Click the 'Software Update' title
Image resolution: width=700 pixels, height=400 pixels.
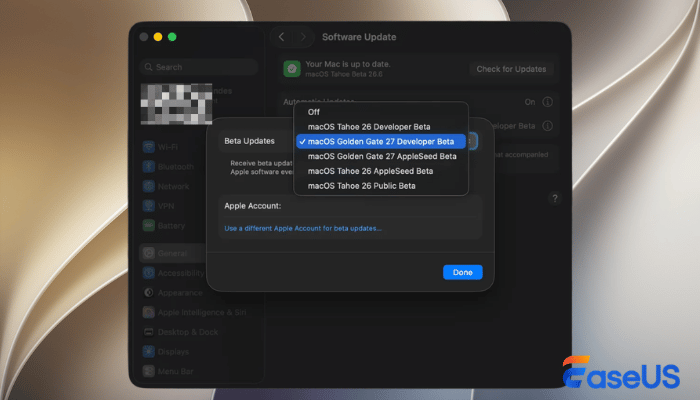(359, 37)
